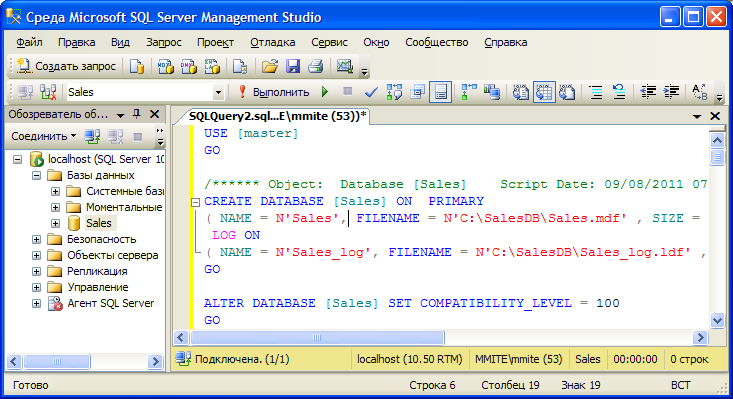Click the stop query square icon
Image resolution: width=733 pixels, height=399 pixels.
pyautogui.click(x=347, y=91)
